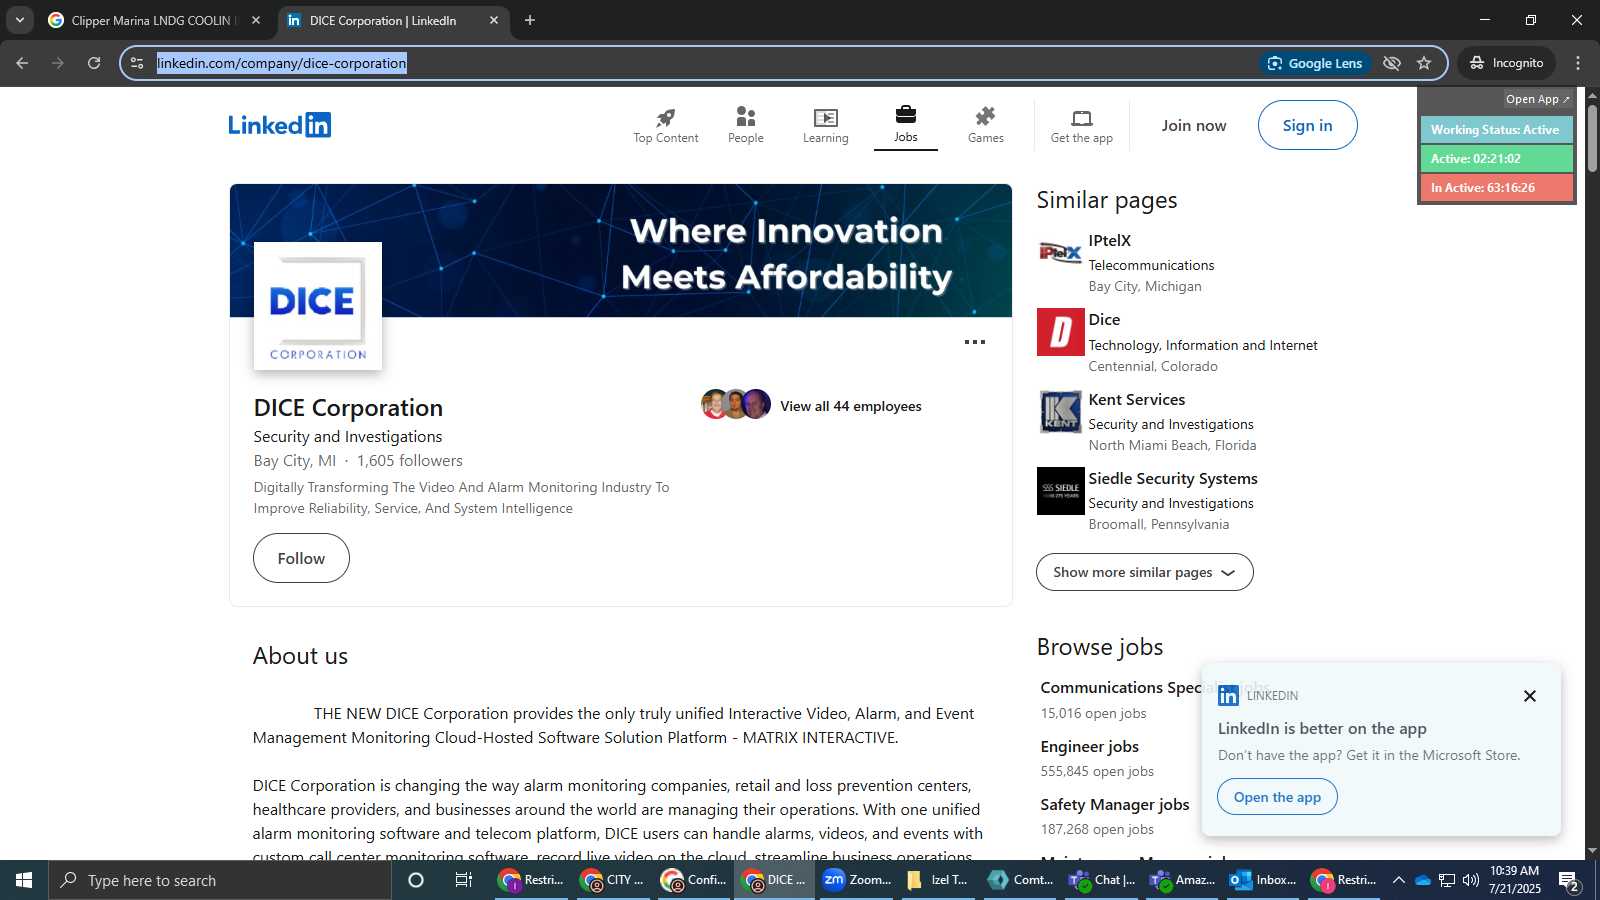Image resolution: width=1600 pixels, height=900 pixels.
Task: Click the DICE Corporation logo image
Action: (318, 306)
